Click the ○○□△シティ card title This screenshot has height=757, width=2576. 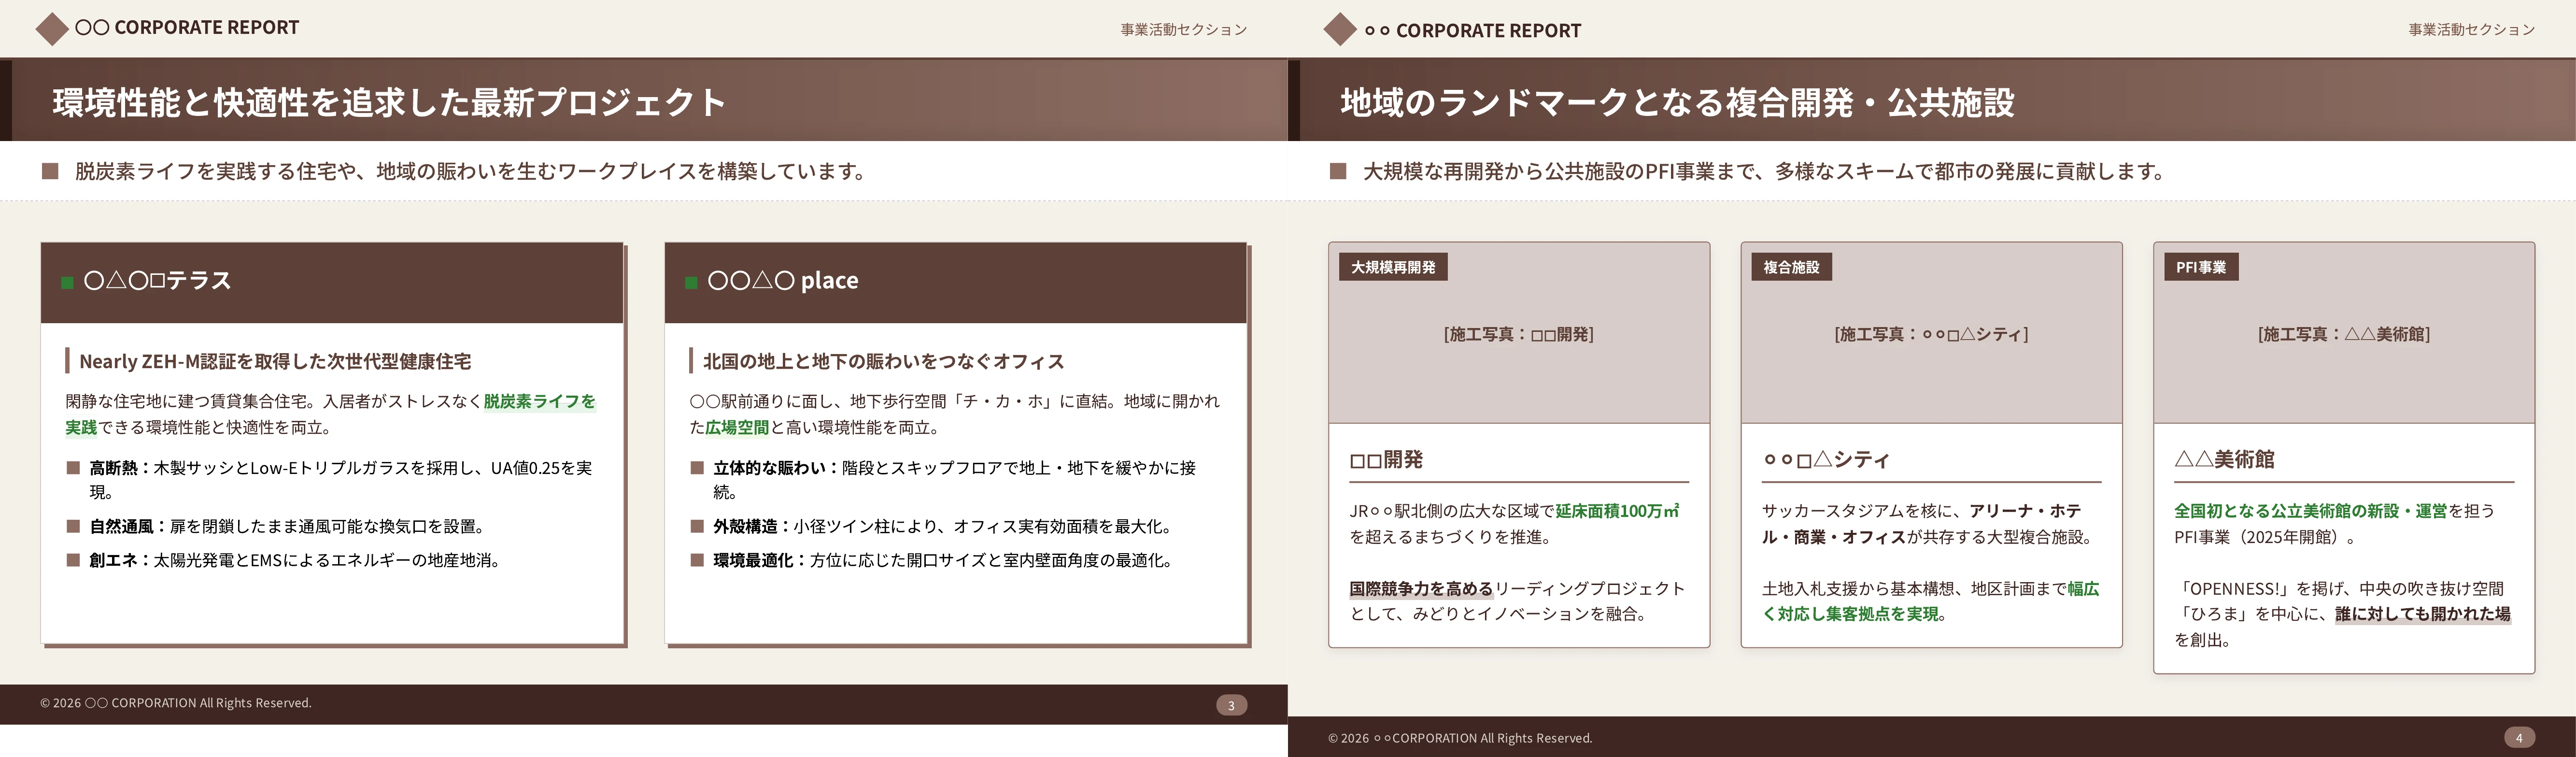pos(1826,460)
